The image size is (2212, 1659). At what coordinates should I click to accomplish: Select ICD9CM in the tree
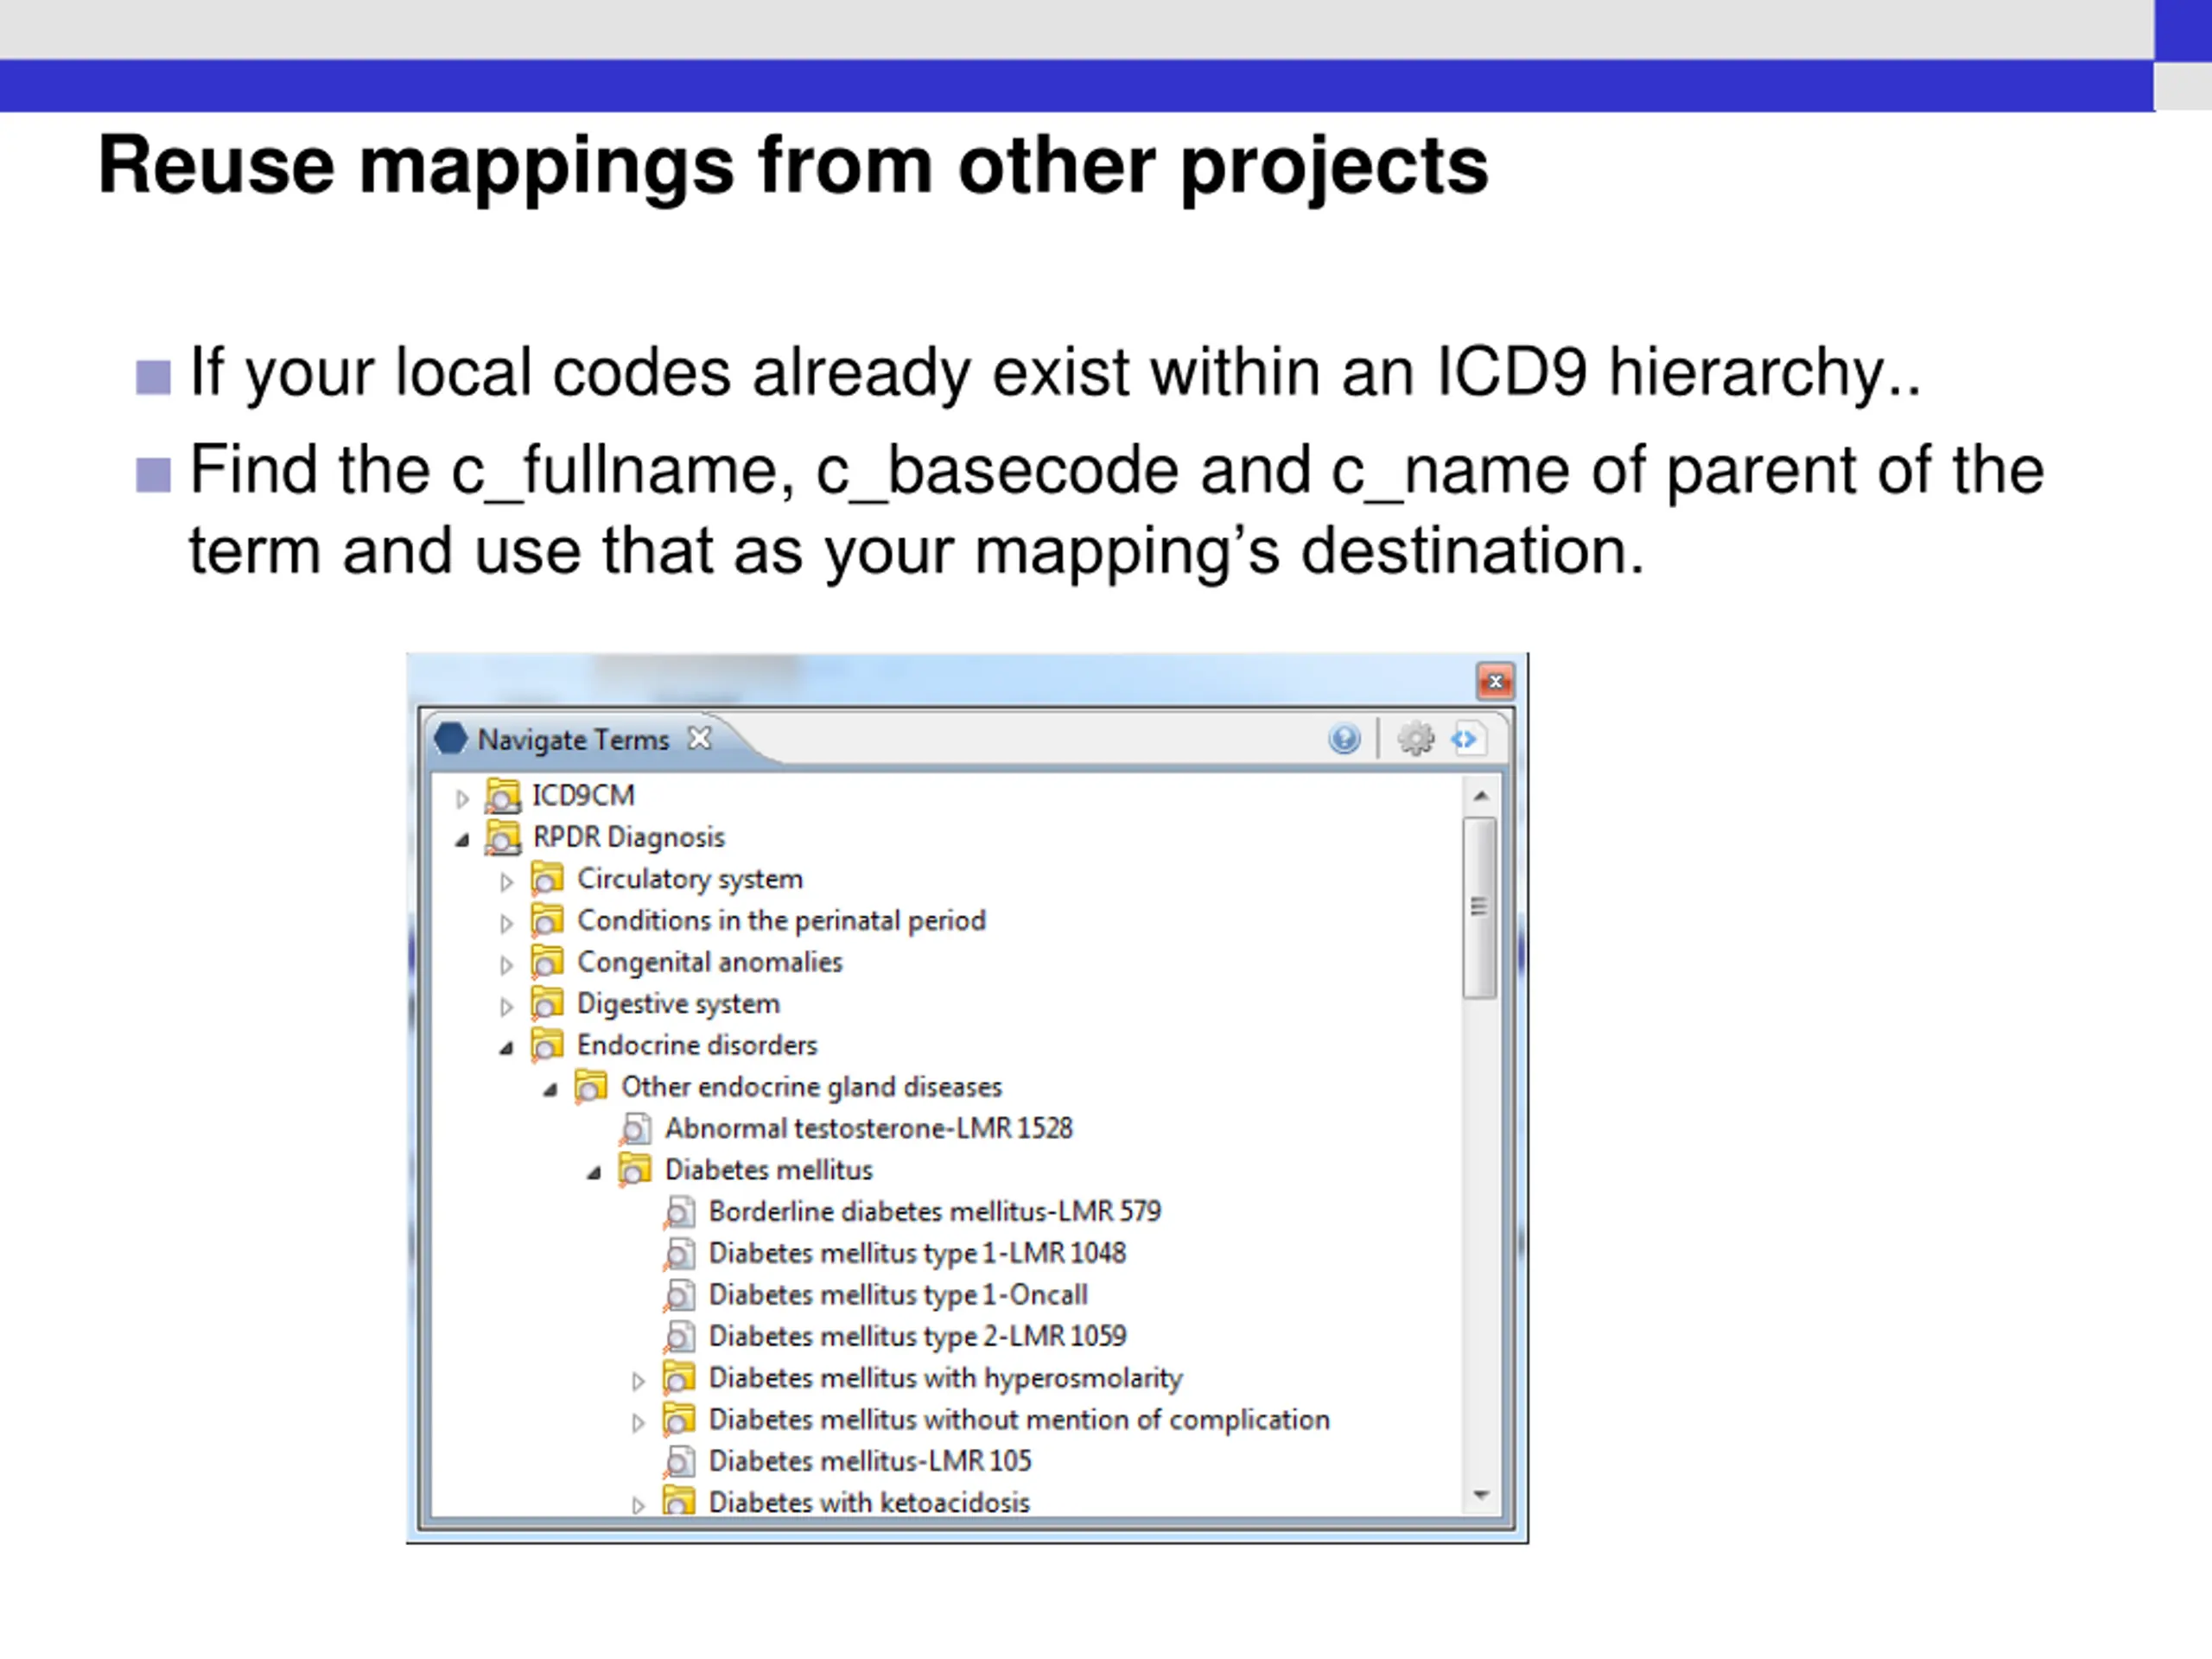(583, 796)
